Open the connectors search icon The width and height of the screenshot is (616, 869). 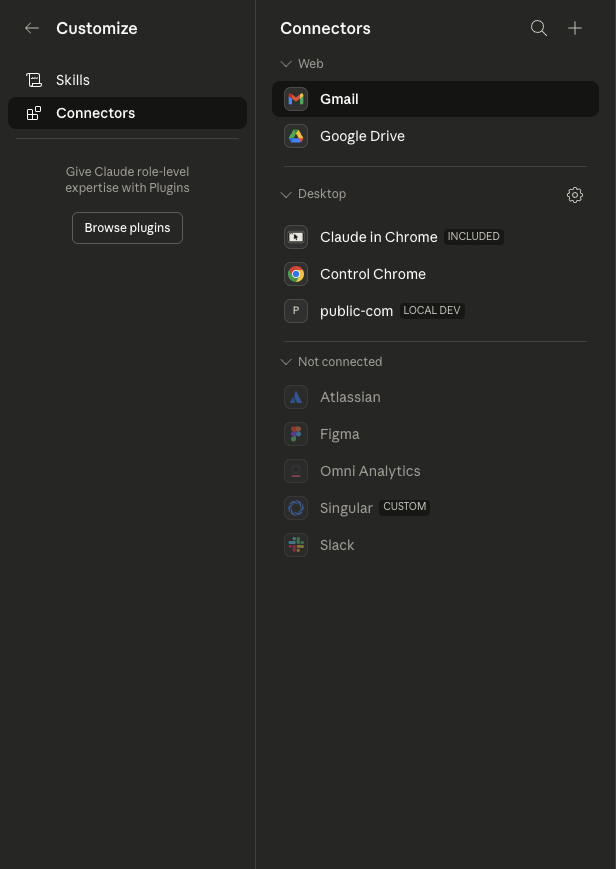tap(539, 29)
